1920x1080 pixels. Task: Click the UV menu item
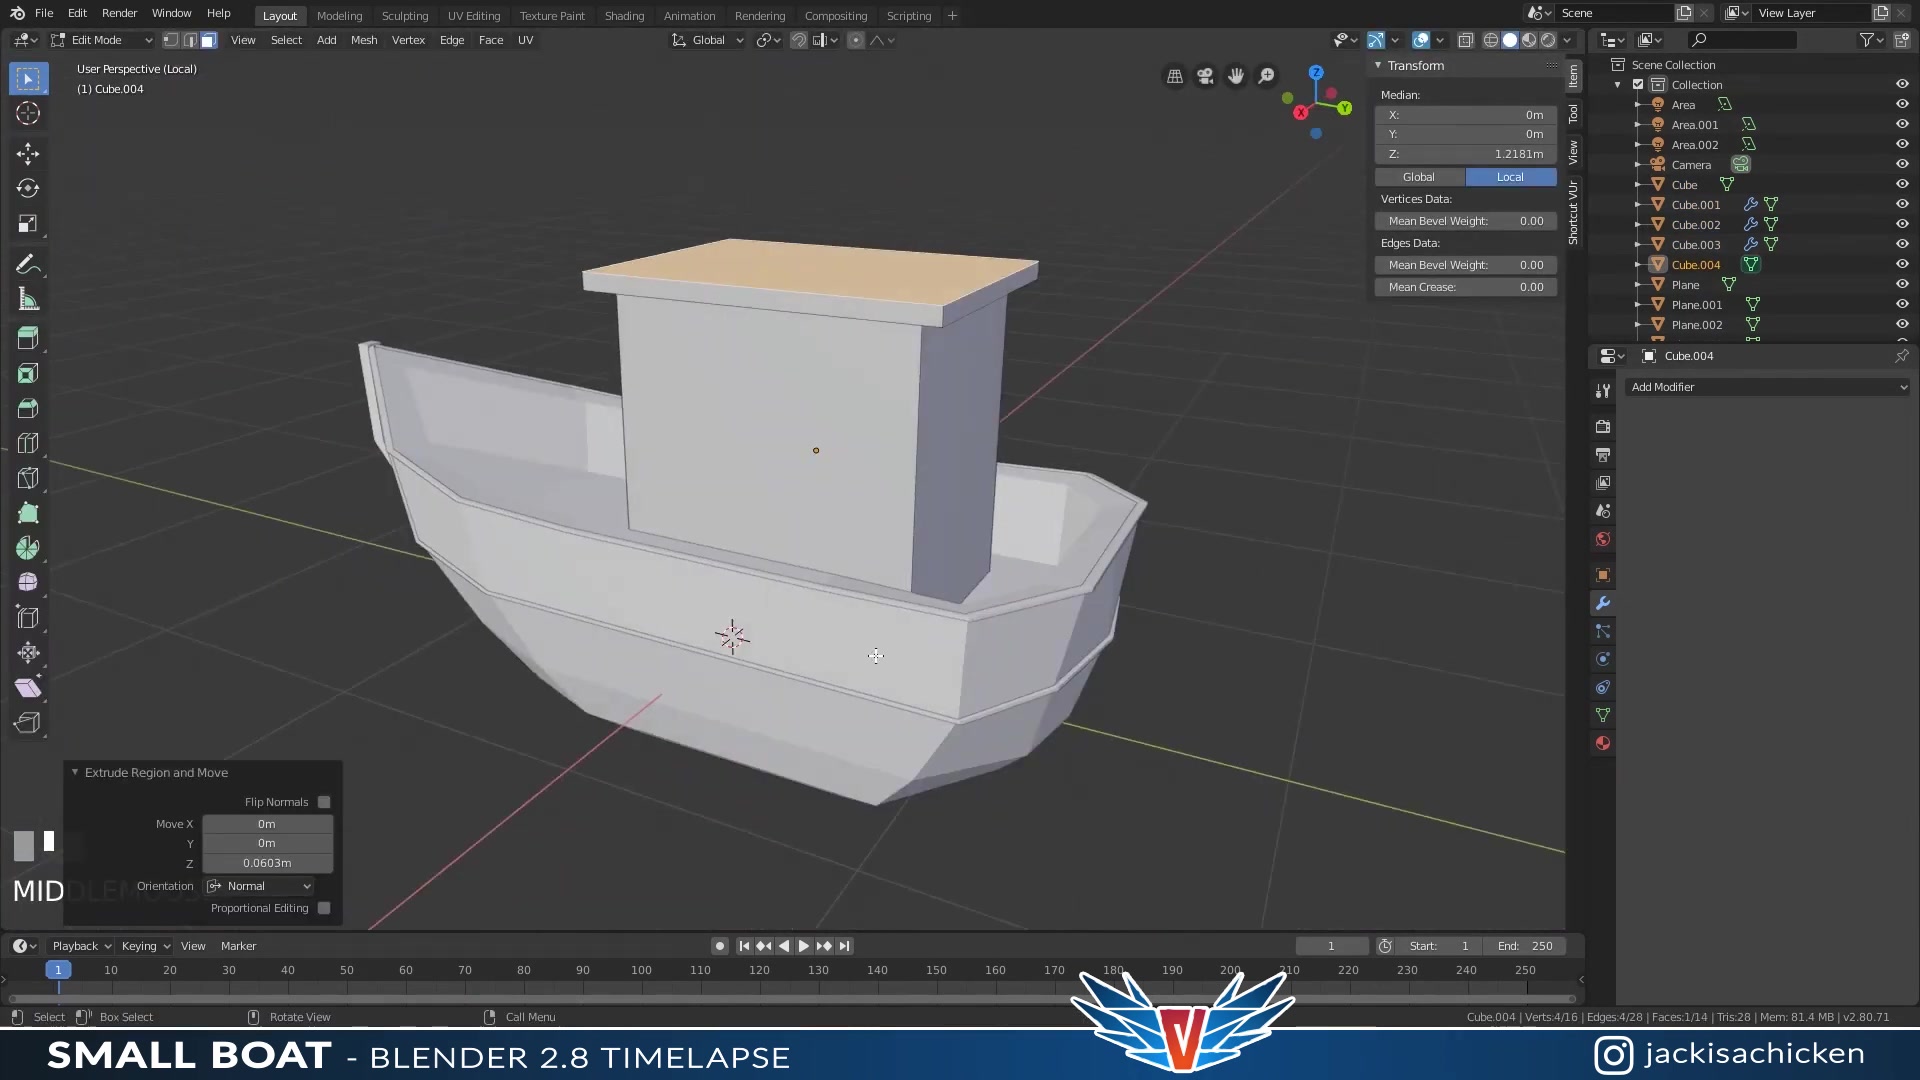[x=525, y=40]
